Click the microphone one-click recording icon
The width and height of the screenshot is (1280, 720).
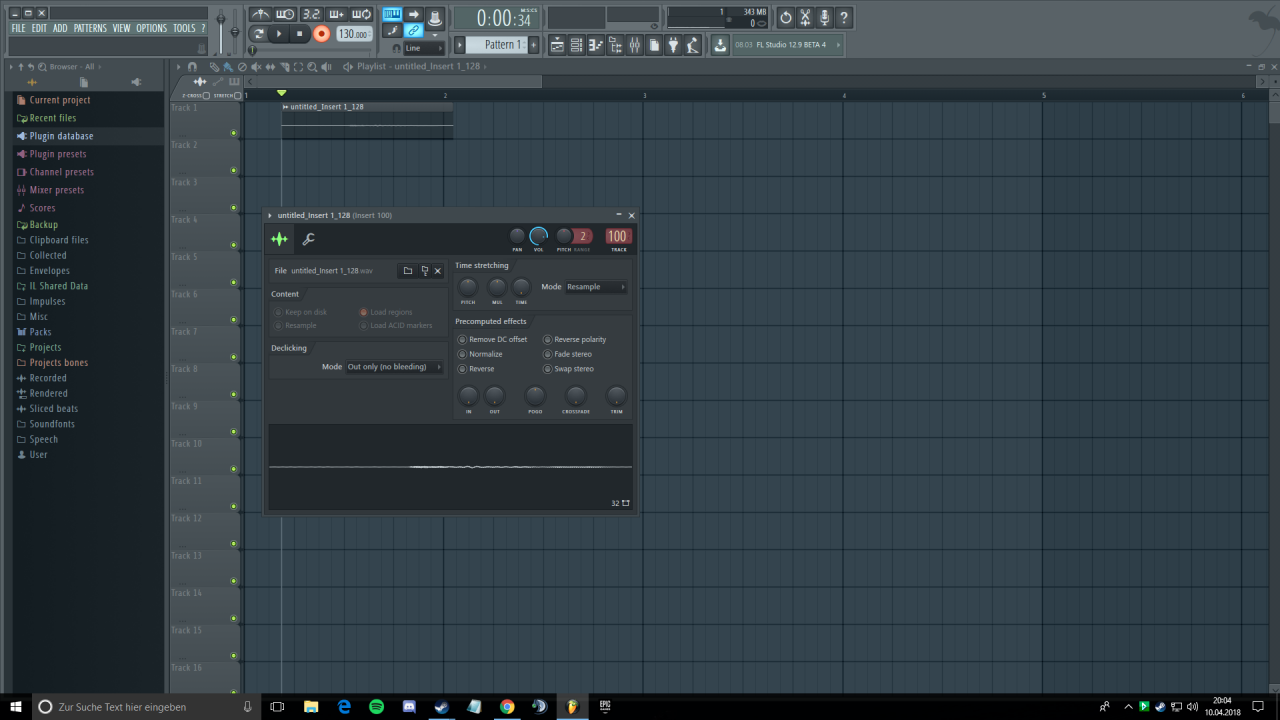click(x=825, y=18)
